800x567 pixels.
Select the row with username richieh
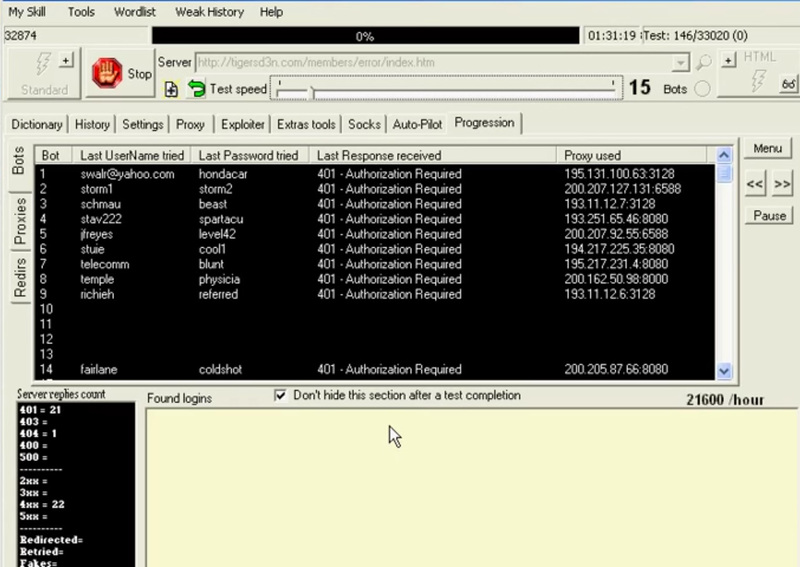point(374,294)
